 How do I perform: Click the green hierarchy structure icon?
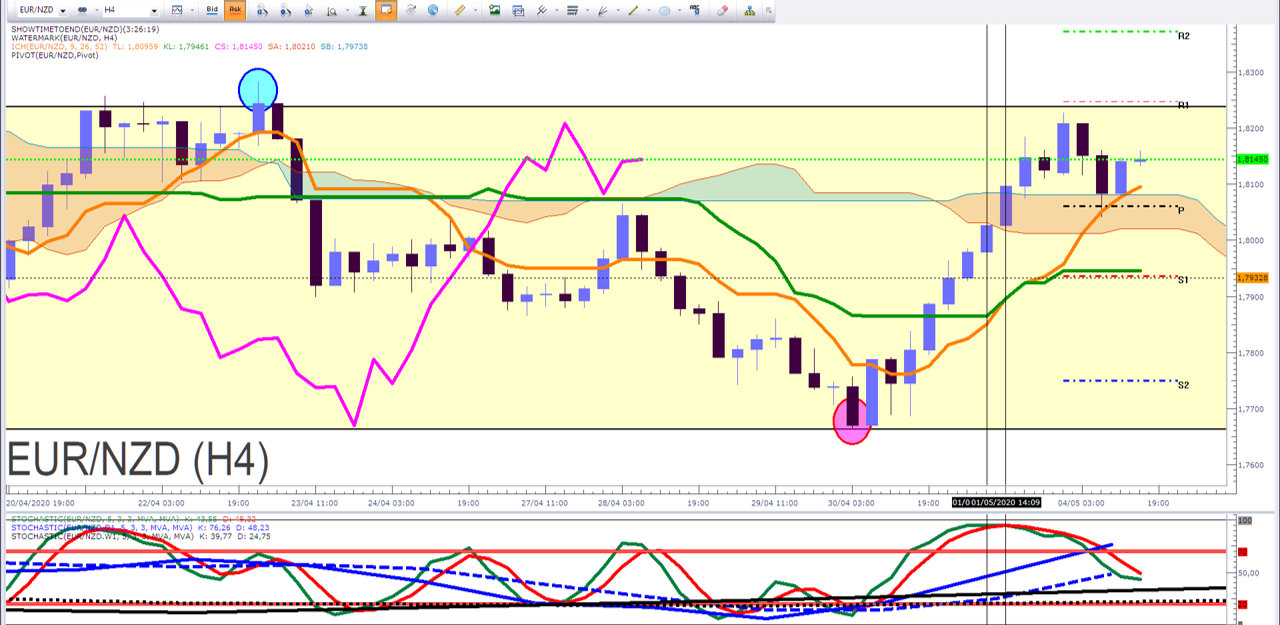click(750, 10)
